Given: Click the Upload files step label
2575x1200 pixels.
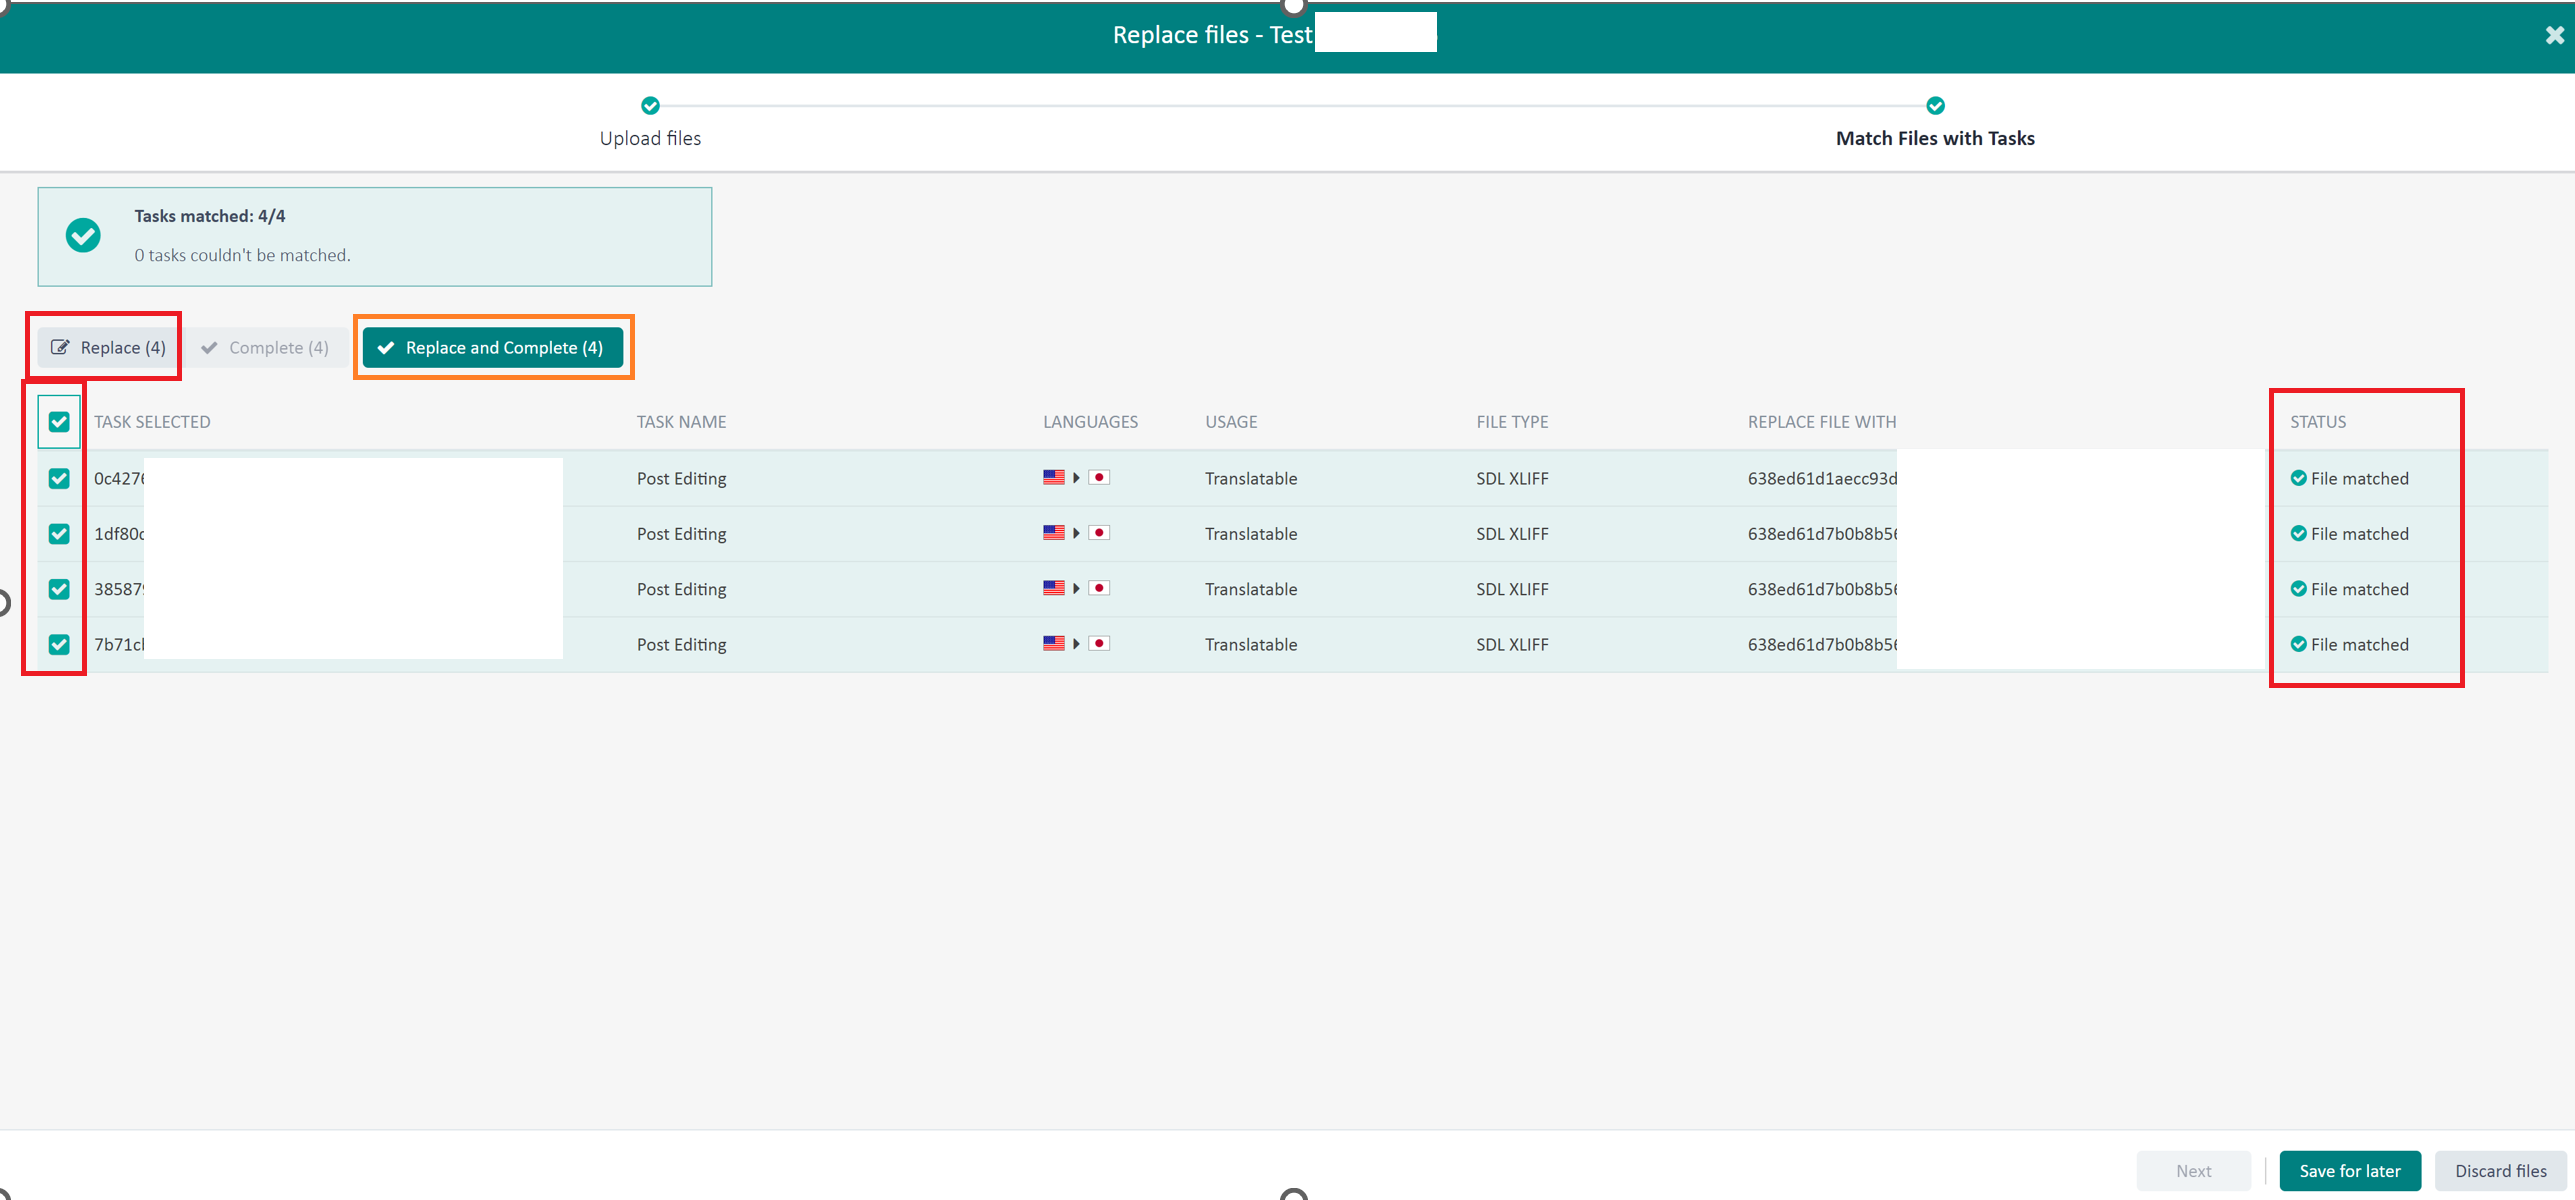Looking at the screenshot, I should coord(650,138).
